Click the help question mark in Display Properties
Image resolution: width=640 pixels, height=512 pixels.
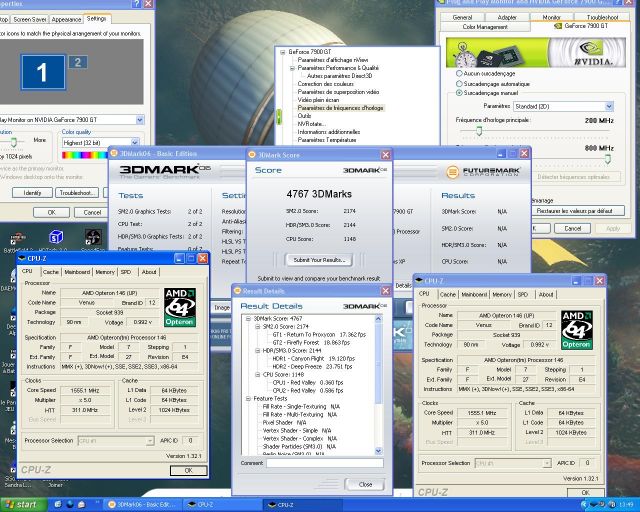coord(136,4)
